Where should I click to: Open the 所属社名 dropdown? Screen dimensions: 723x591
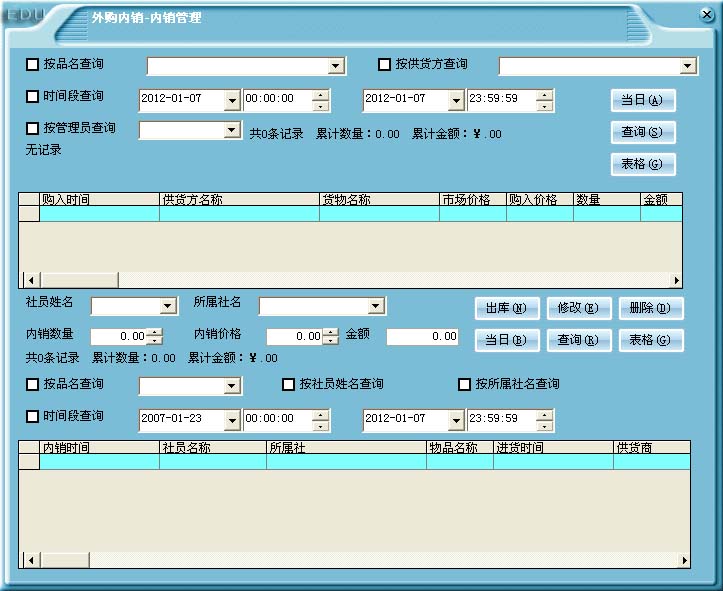click(376, 306)
